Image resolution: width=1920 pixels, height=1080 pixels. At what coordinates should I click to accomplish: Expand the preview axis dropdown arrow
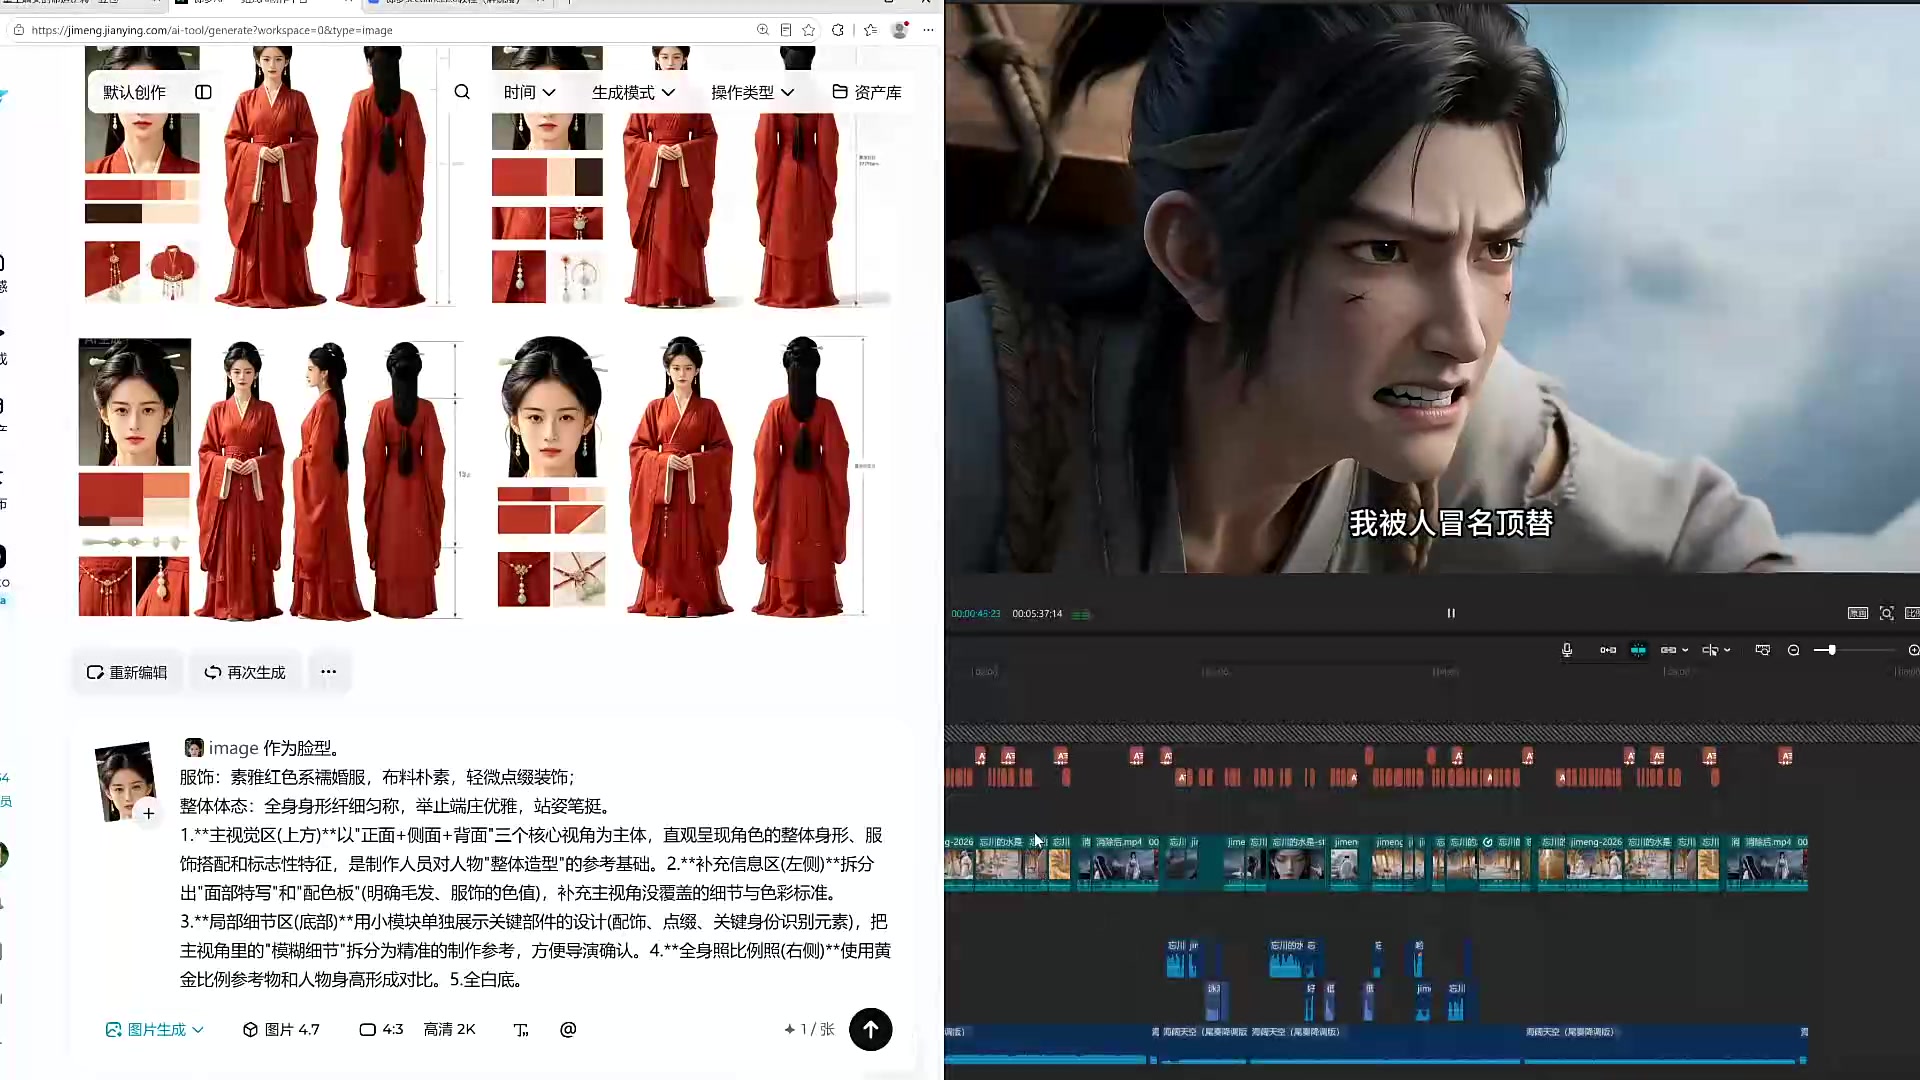tap(1727, 650)
